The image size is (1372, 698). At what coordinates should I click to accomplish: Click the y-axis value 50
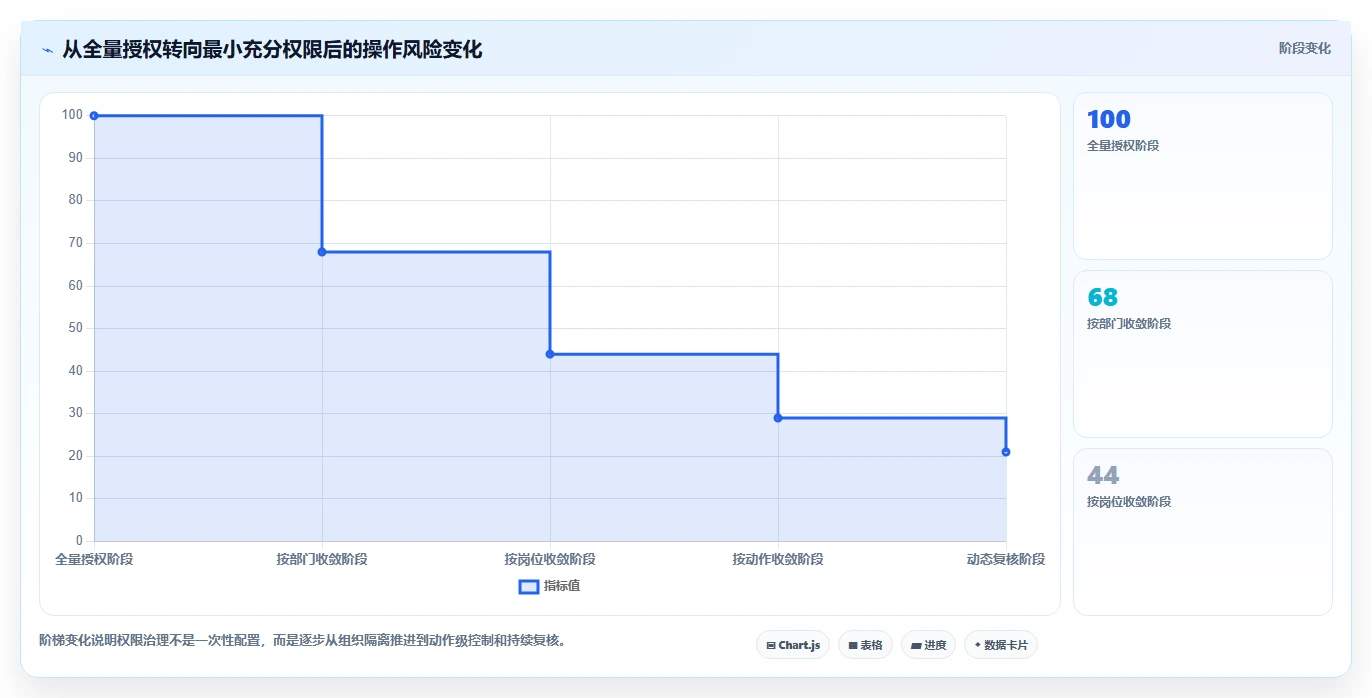pos(76,328)
